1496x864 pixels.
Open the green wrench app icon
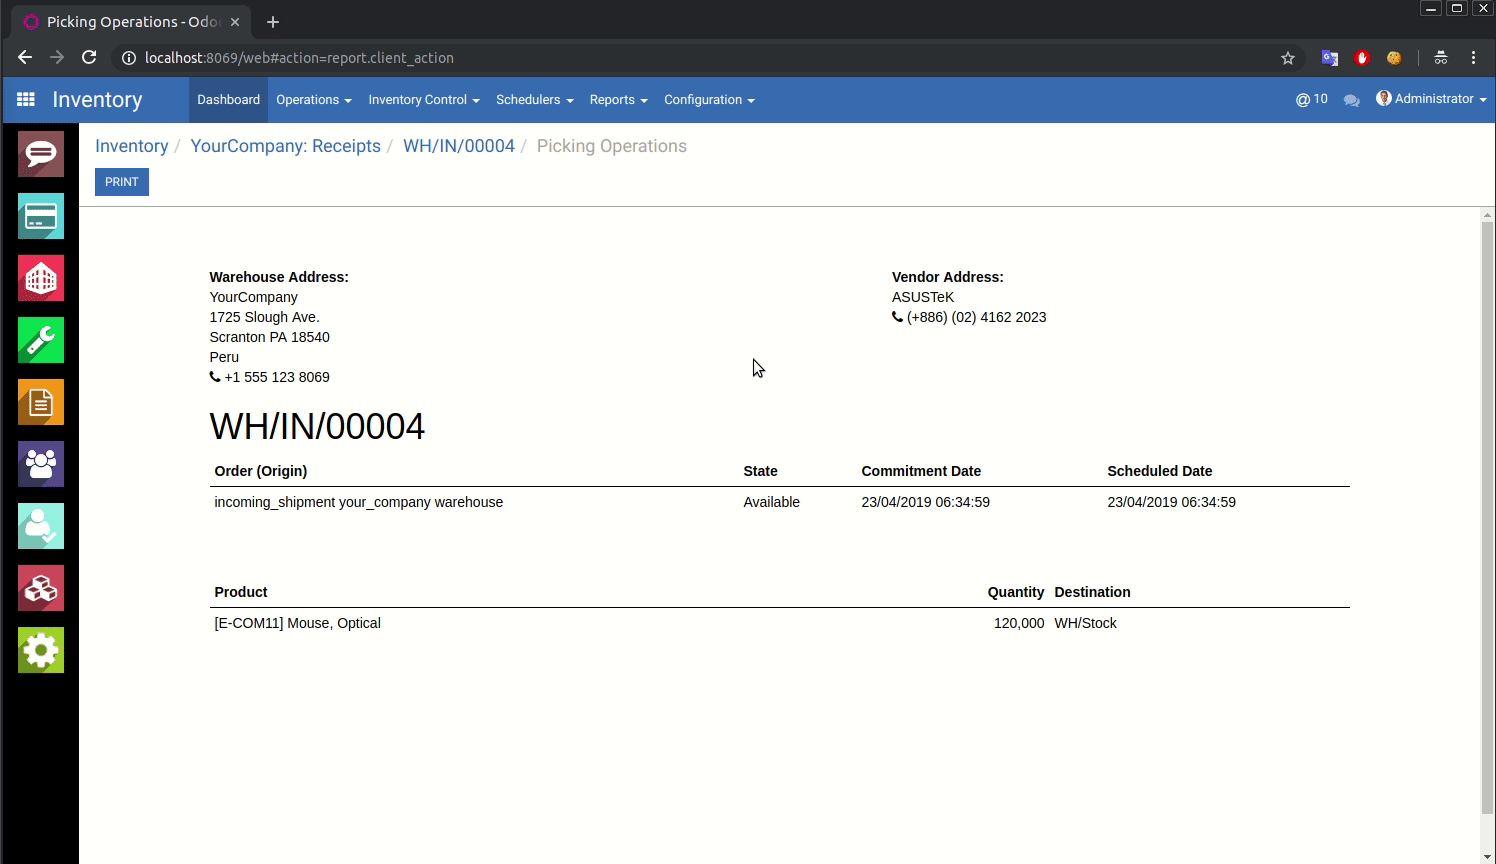[x=41, y=340]
